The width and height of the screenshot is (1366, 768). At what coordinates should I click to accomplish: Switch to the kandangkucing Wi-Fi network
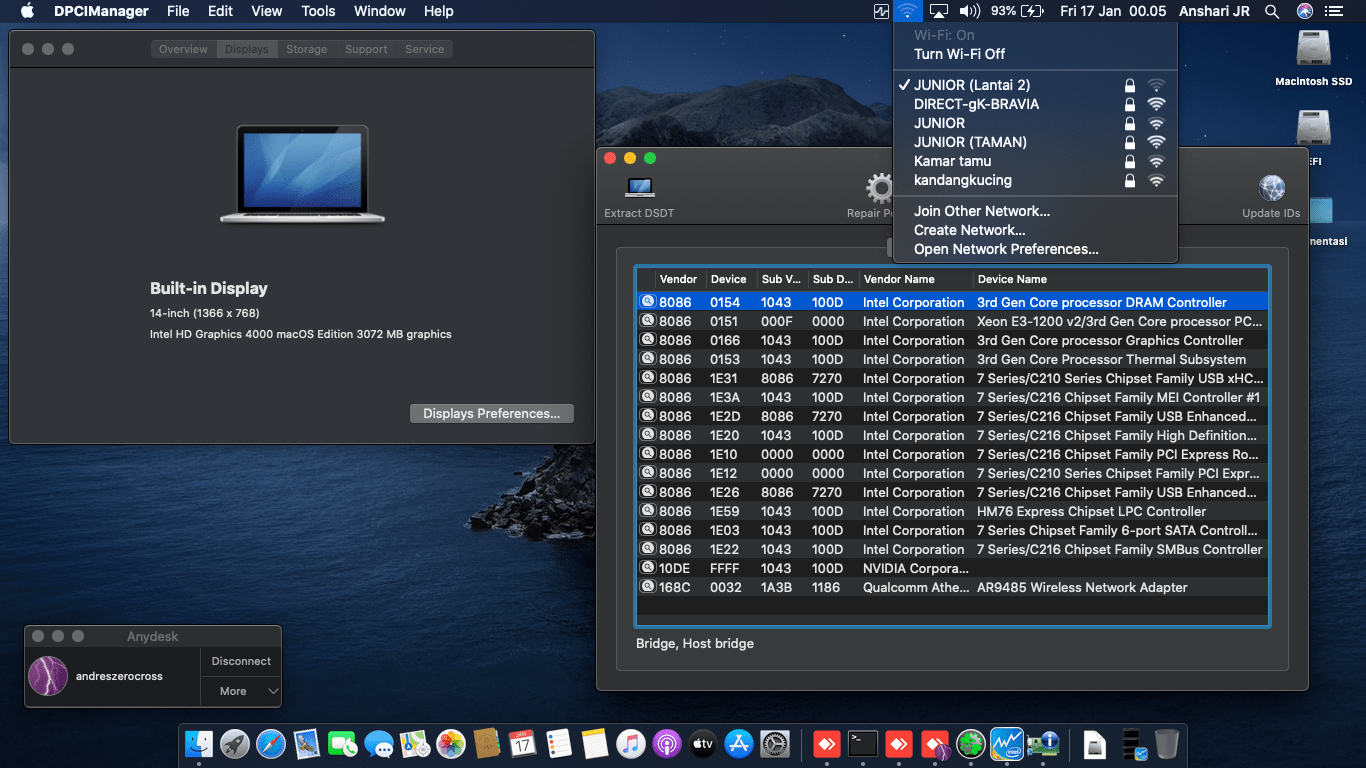point(962,180)
